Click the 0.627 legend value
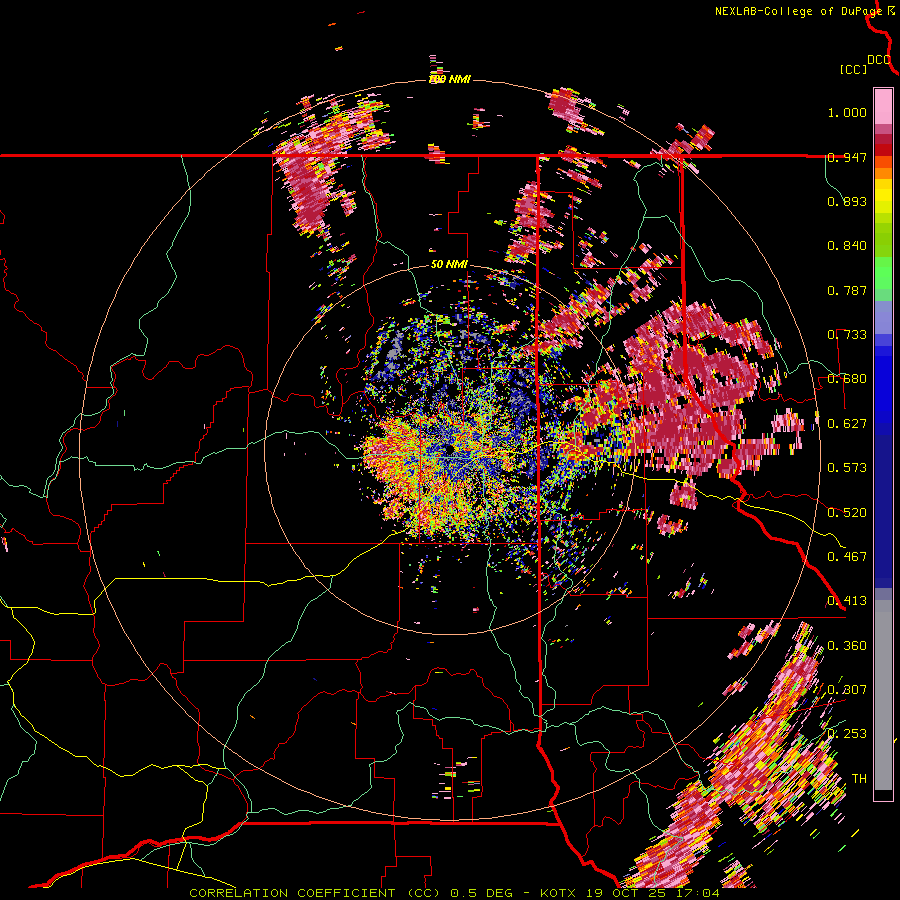 (x=847, y=424)
